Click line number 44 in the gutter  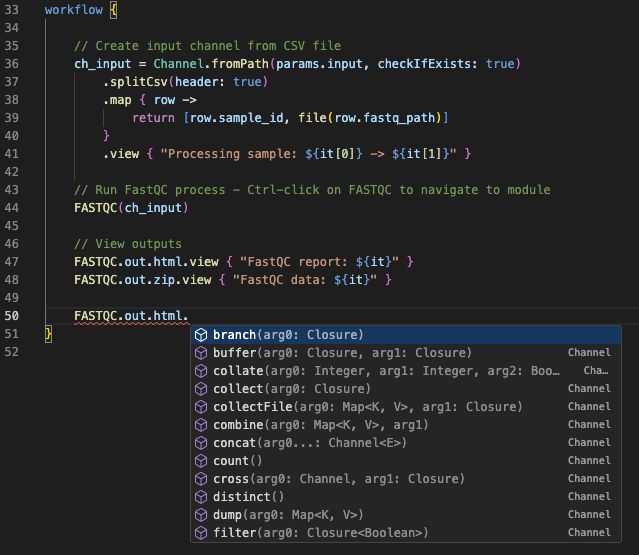point(12,208)
